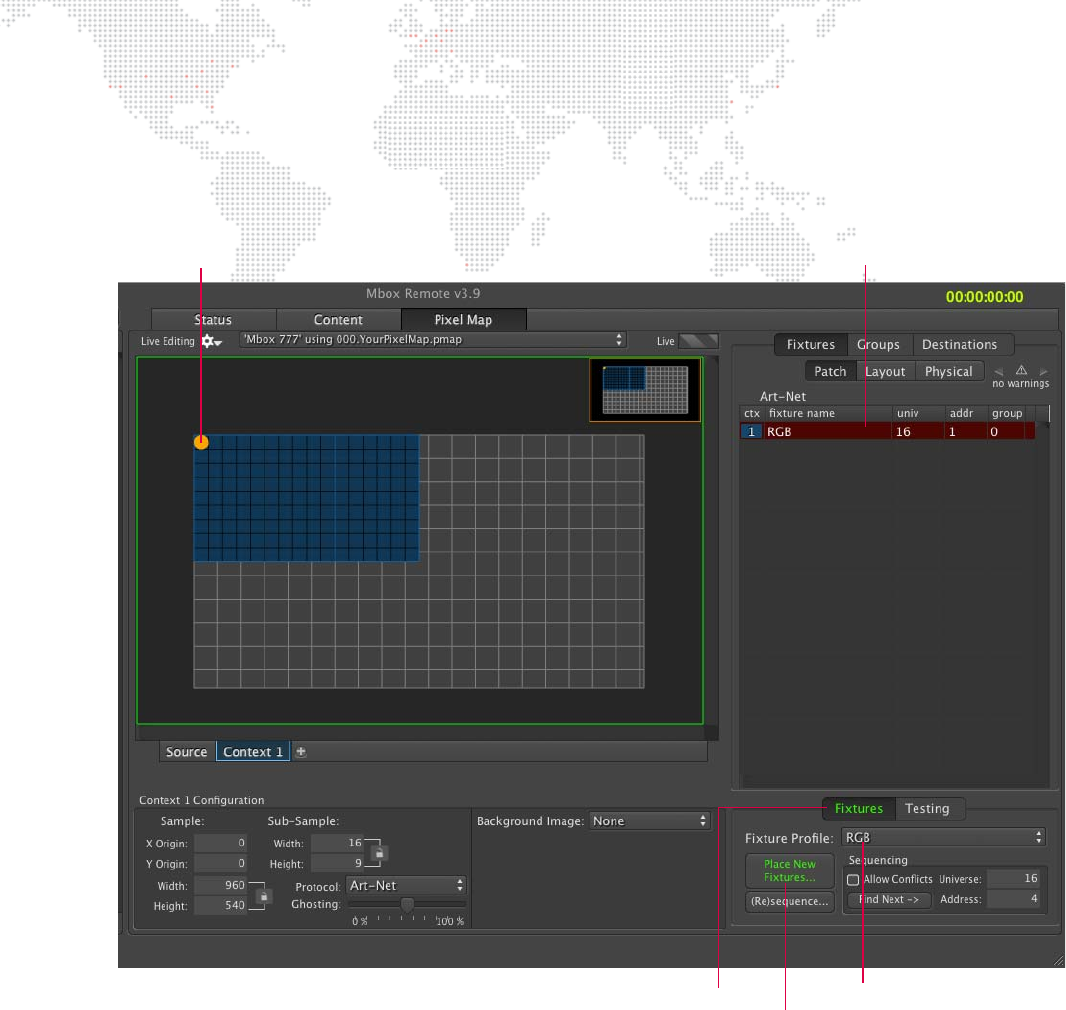Click the warning triangle icon

pyautogui.click(x=1021, y=370)
